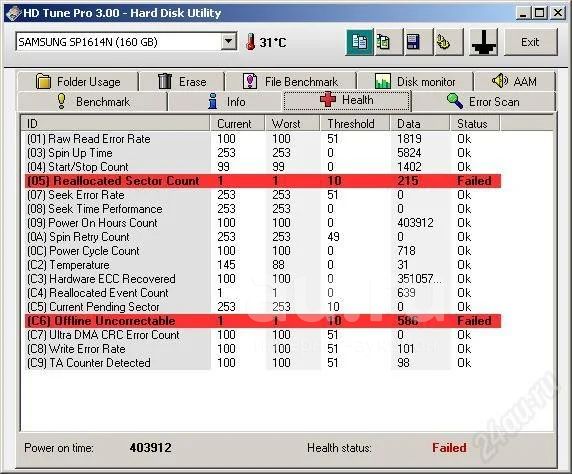Click the Exit button
Screen dimensions: 572x474
point(531,42)
